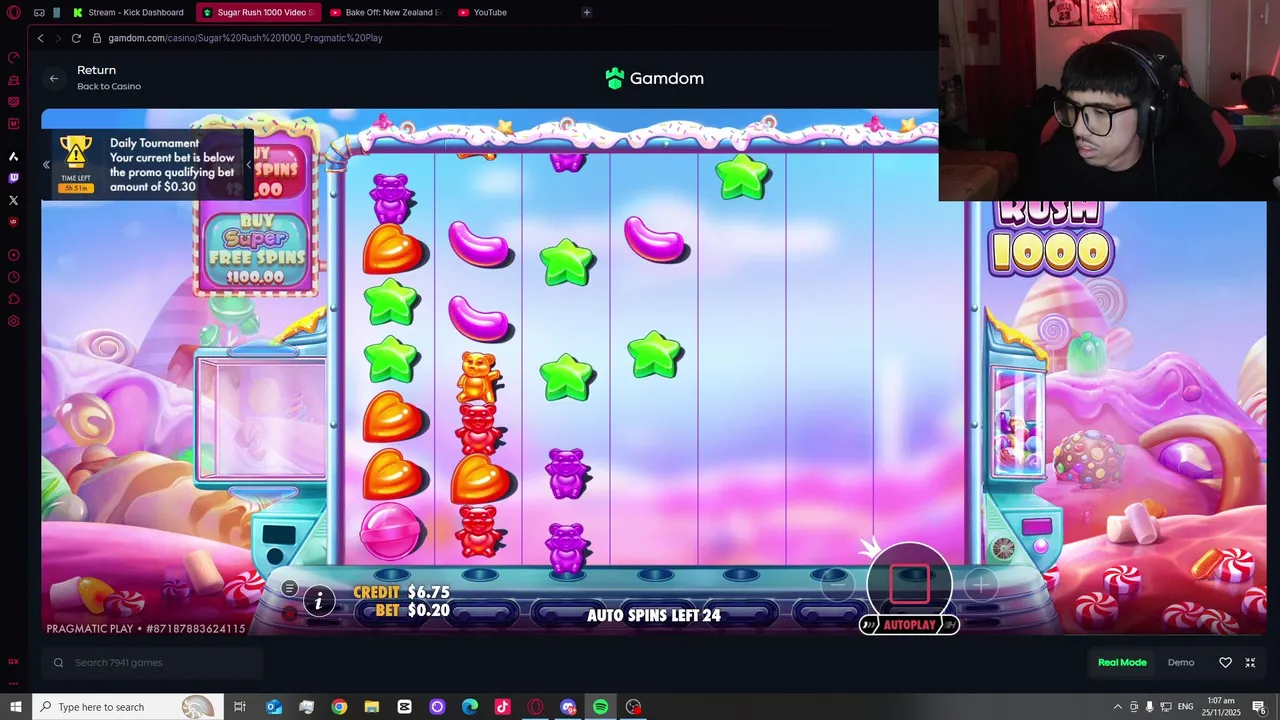Show hidden system tray icons

click(1117, 707)
